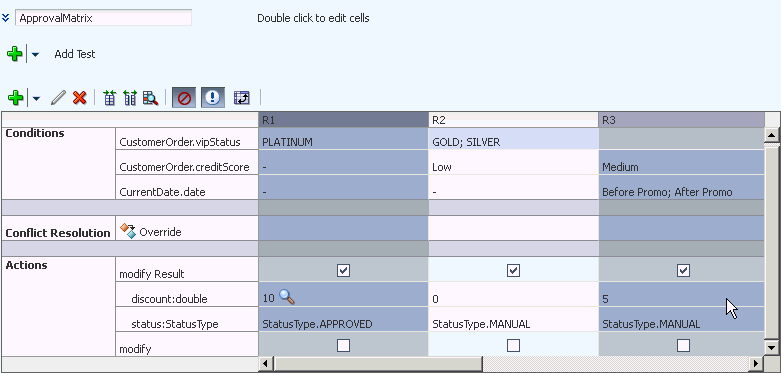Toggle the red no-entry conflicts icon
Image resolution: width=781 pixels, height=373 pixels.
coord(184,98)
